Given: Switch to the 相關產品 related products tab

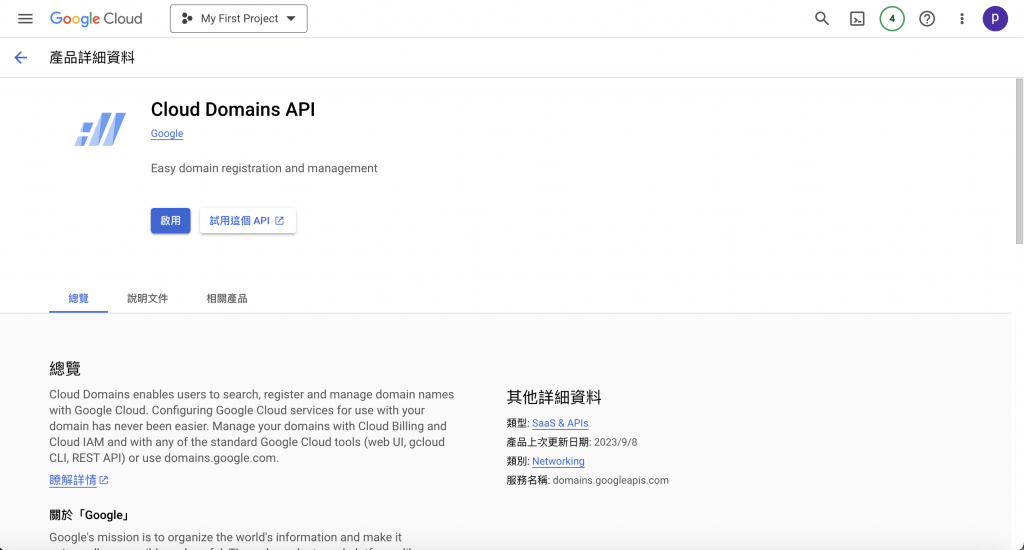Looking at the screenshot, I should [x=227, y=299].
